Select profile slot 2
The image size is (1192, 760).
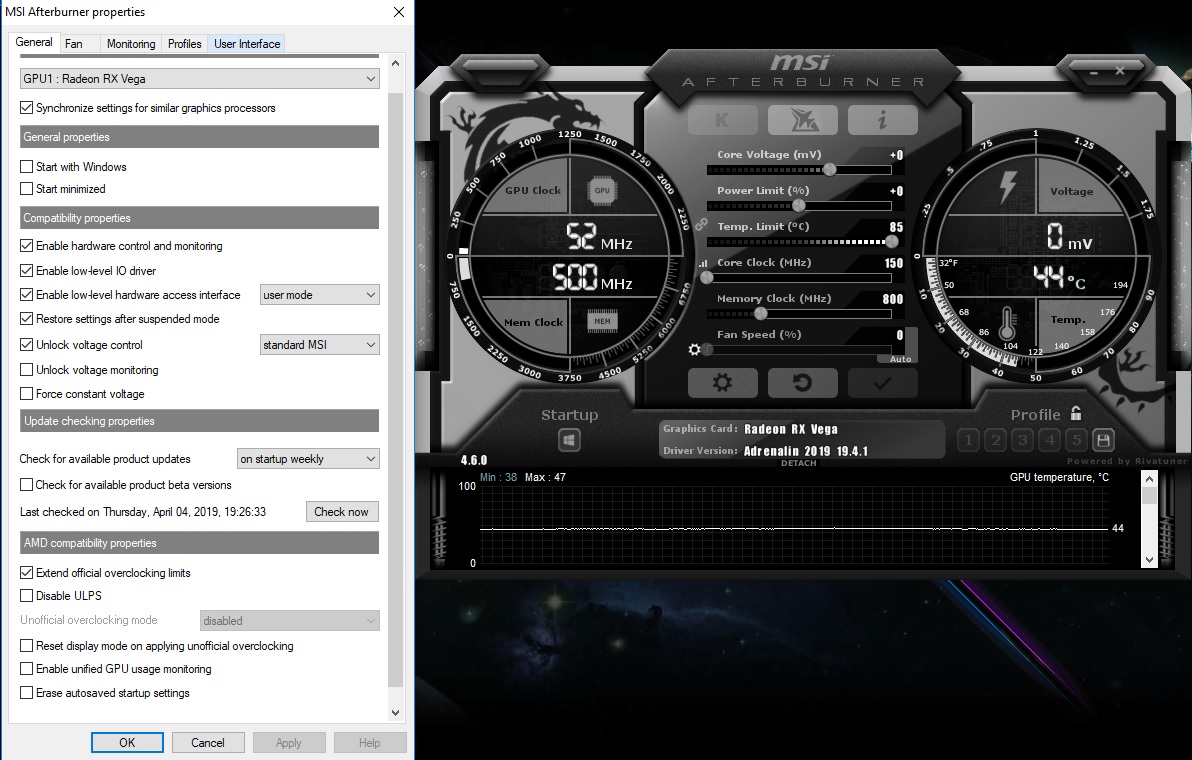(996, 440)
